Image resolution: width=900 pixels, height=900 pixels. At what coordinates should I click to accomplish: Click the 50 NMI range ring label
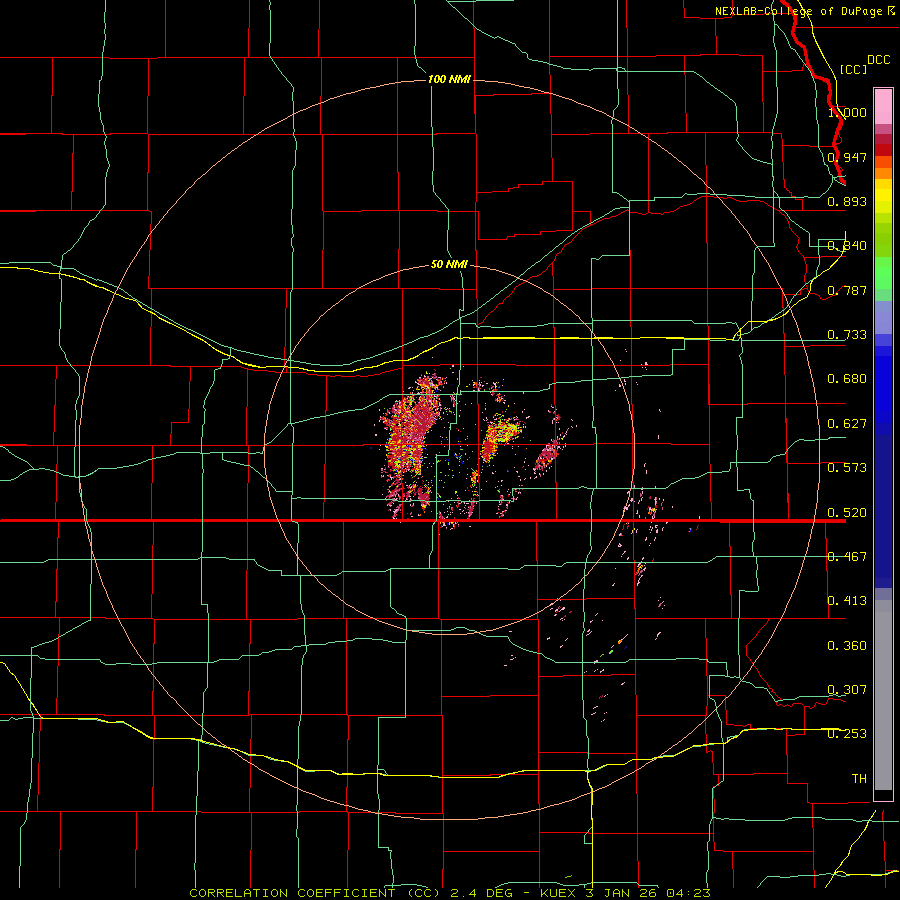coord(449,264)
